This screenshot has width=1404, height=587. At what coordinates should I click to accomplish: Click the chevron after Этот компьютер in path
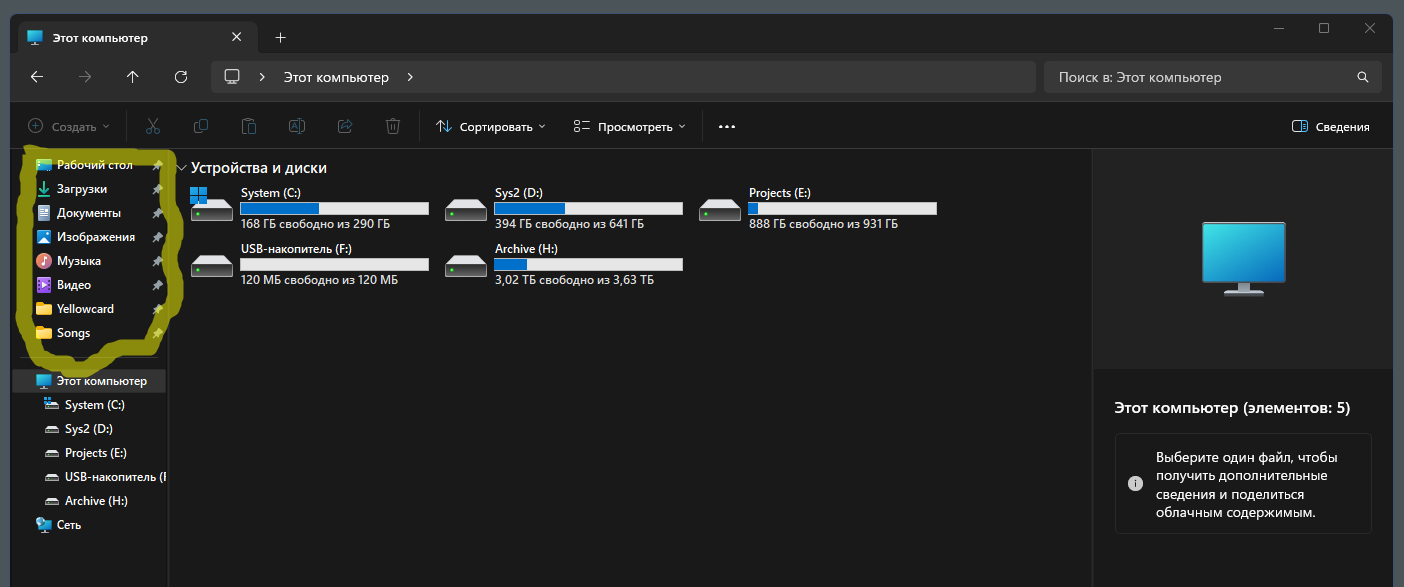410,77
